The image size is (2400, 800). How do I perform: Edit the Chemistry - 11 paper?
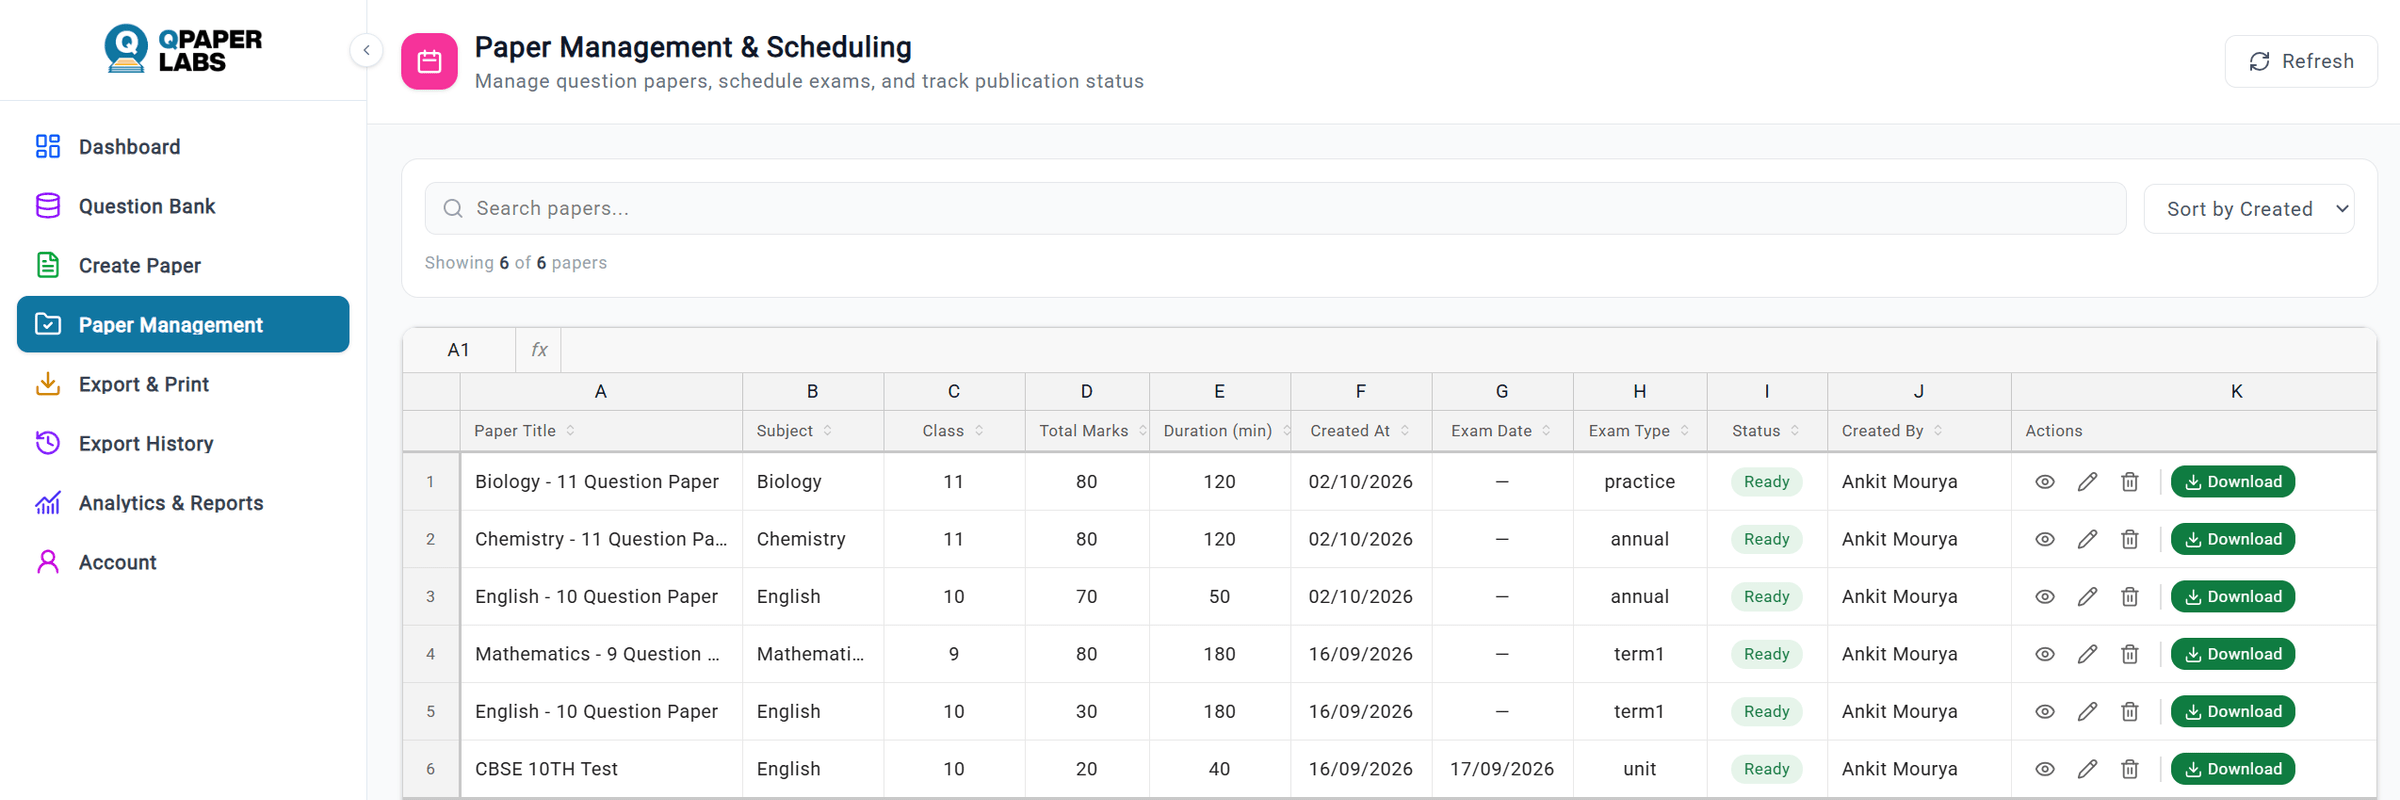[2087, 539]
